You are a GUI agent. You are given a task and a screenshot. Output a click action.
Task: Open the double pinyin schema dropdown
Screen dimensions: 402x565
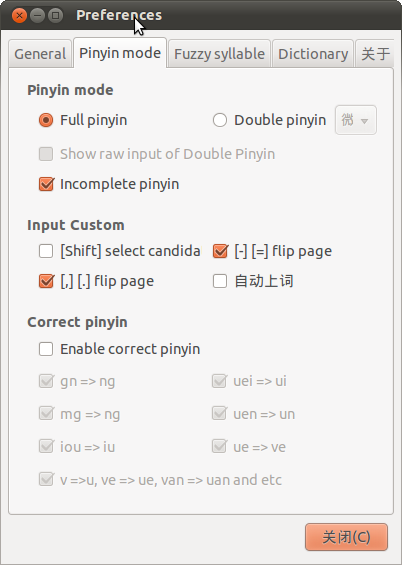click(x=356, y=120)
